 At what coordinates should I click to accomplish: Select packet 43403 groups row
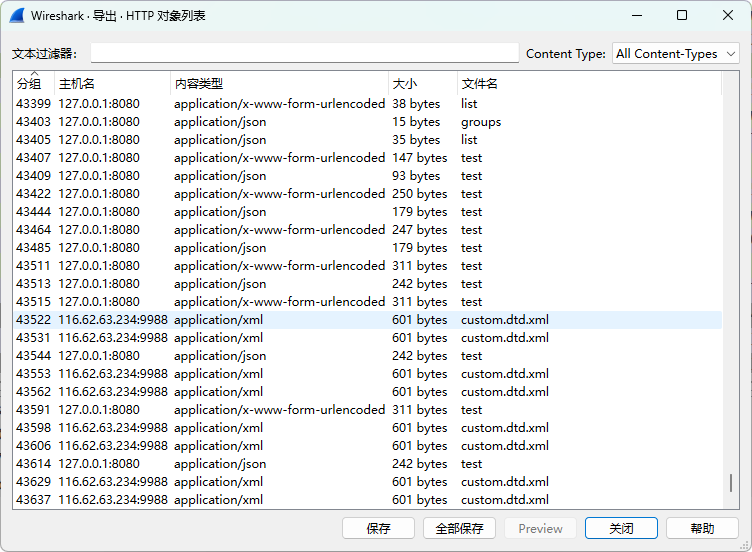point(367,122)
